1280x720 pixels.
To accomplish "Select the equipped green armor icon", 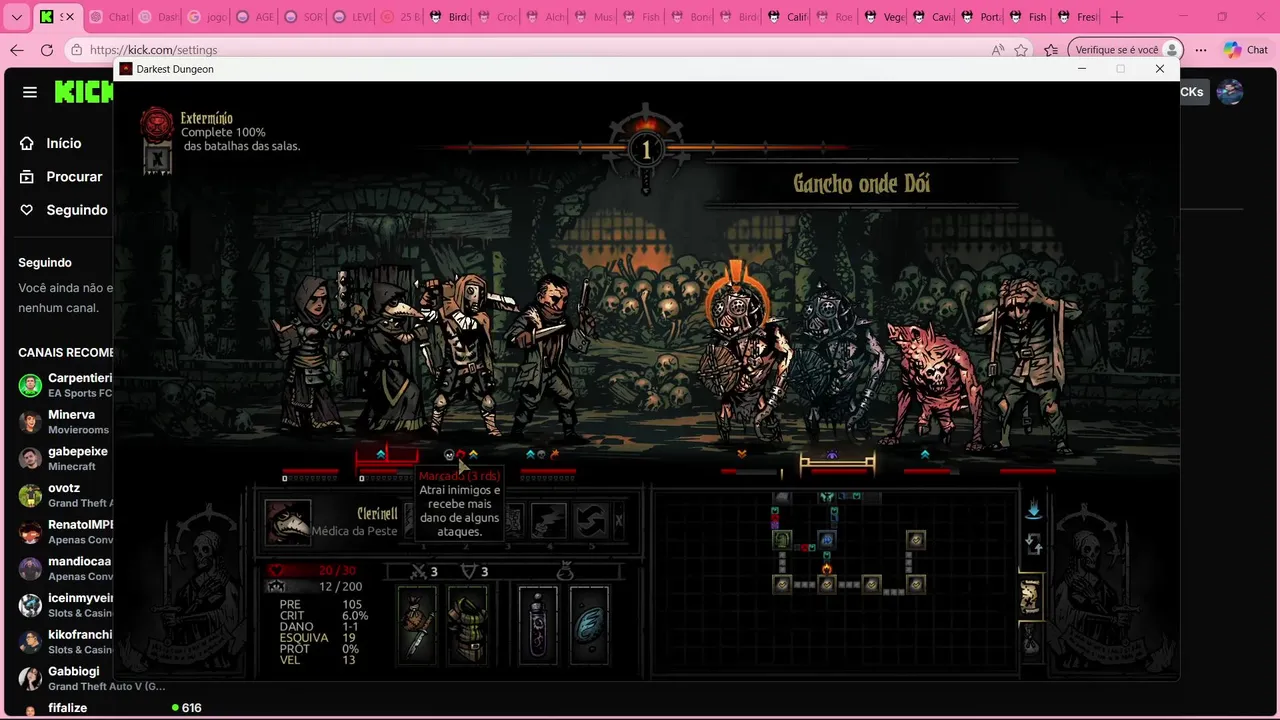I will coord(466,624).
